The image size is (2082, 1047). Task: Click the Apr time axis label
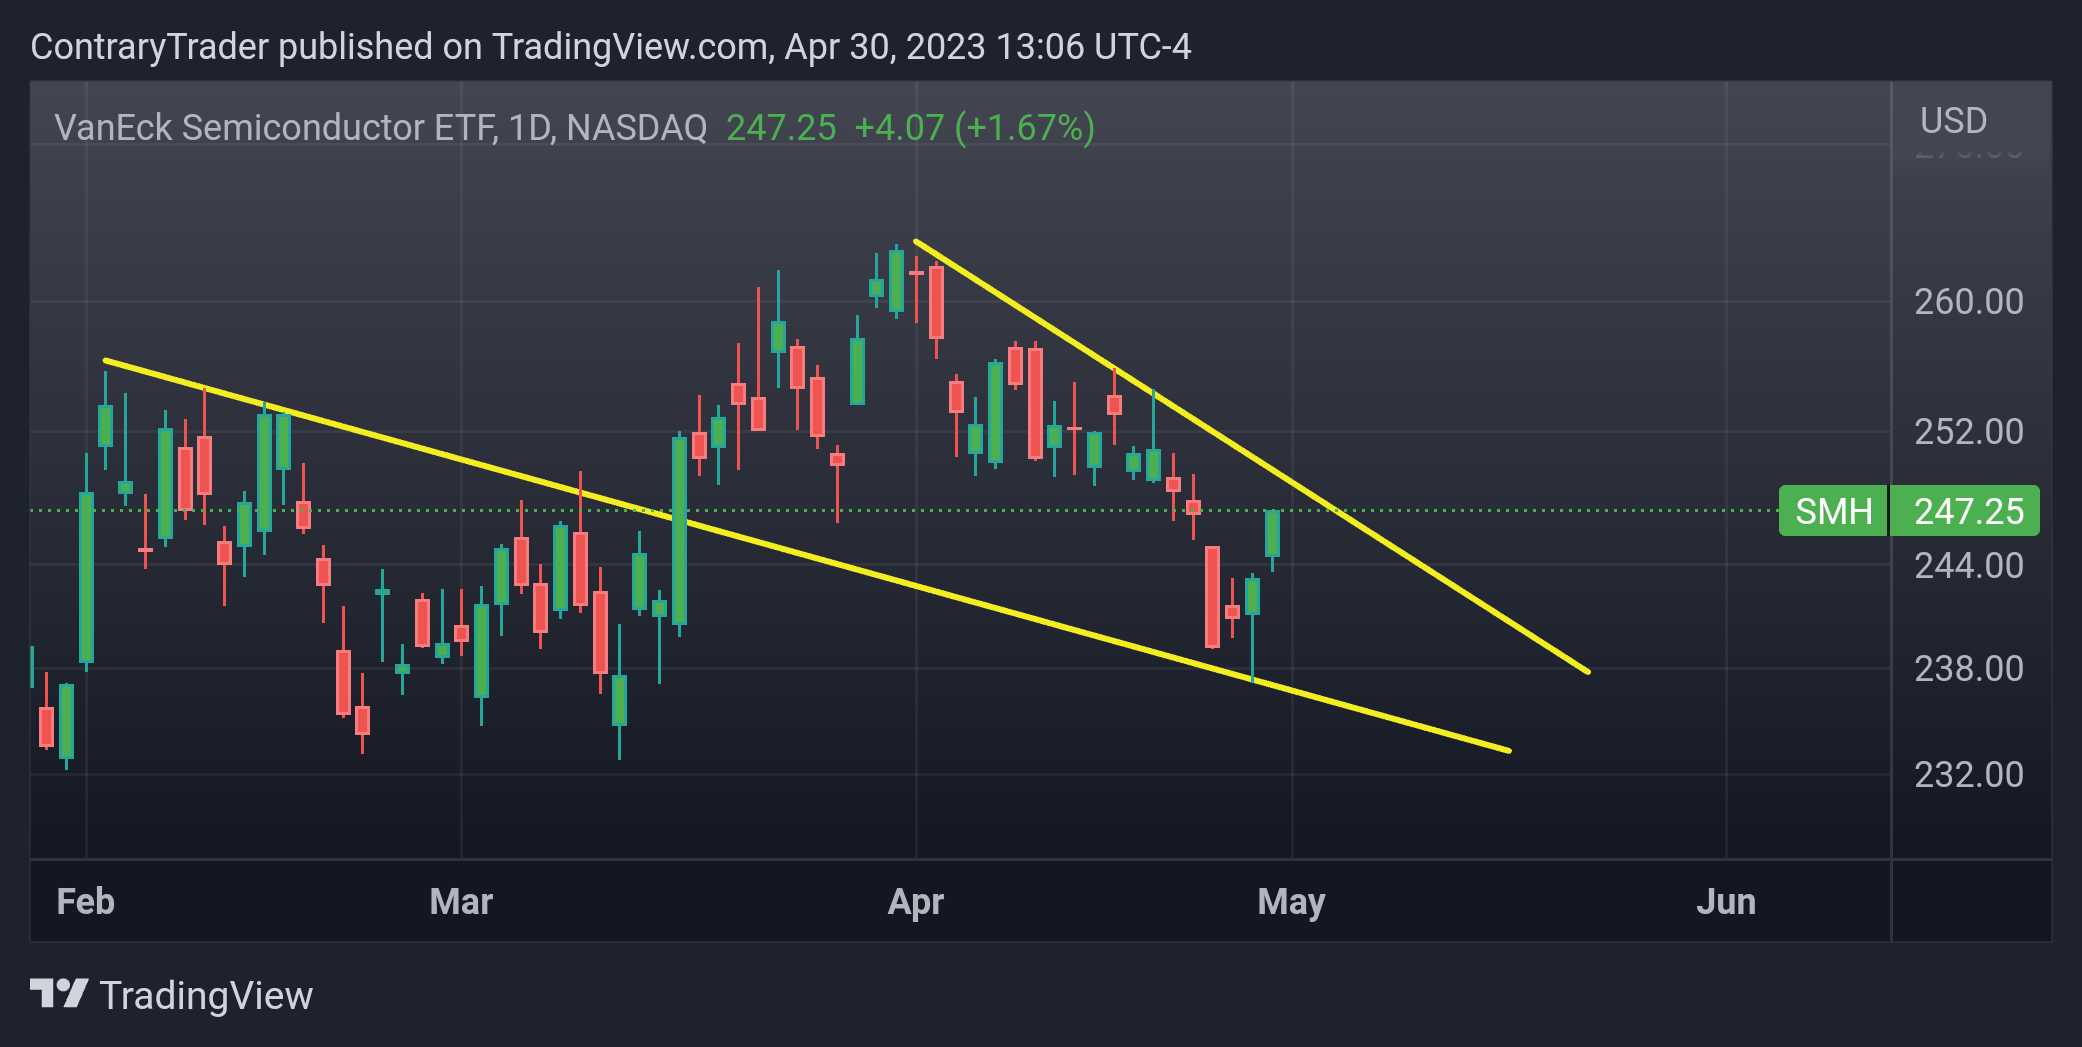(916, 902)
